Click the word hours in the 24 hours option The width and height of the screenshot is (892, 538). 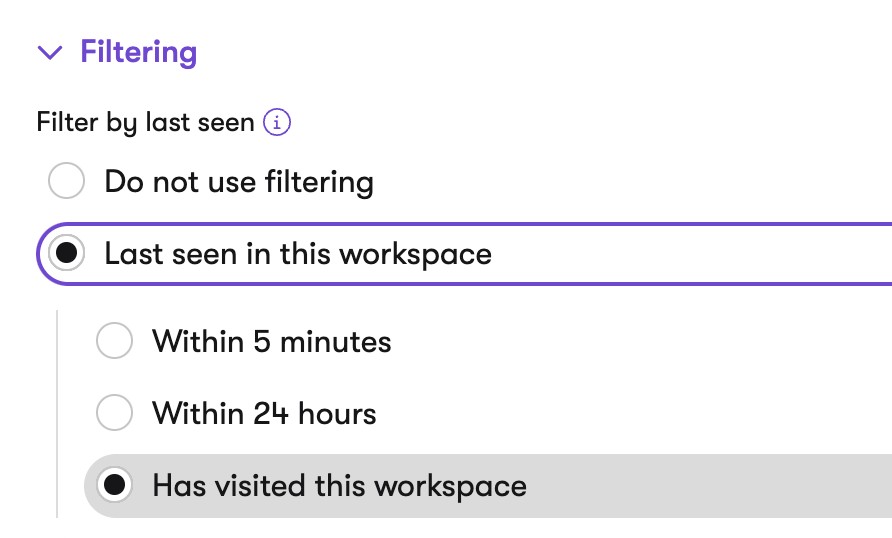[x=337, y=413]
